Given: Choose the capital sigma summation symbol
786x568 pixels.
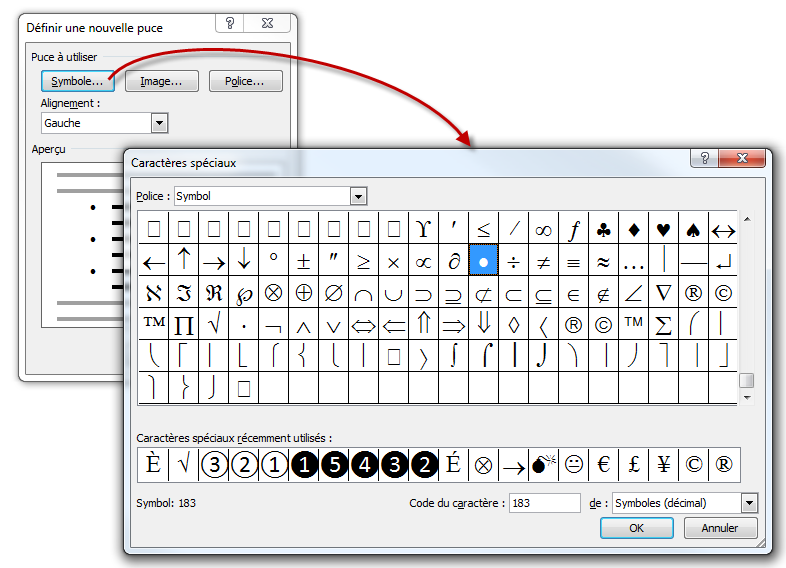Looking at the screenshot, I should (x=663, y=324).
